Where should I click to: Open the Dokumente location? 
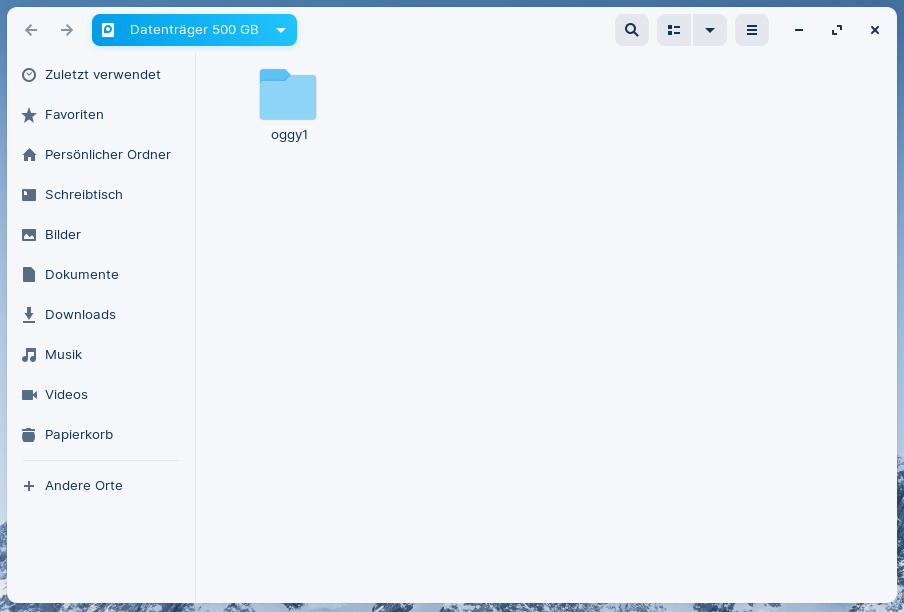pos(100,275)
